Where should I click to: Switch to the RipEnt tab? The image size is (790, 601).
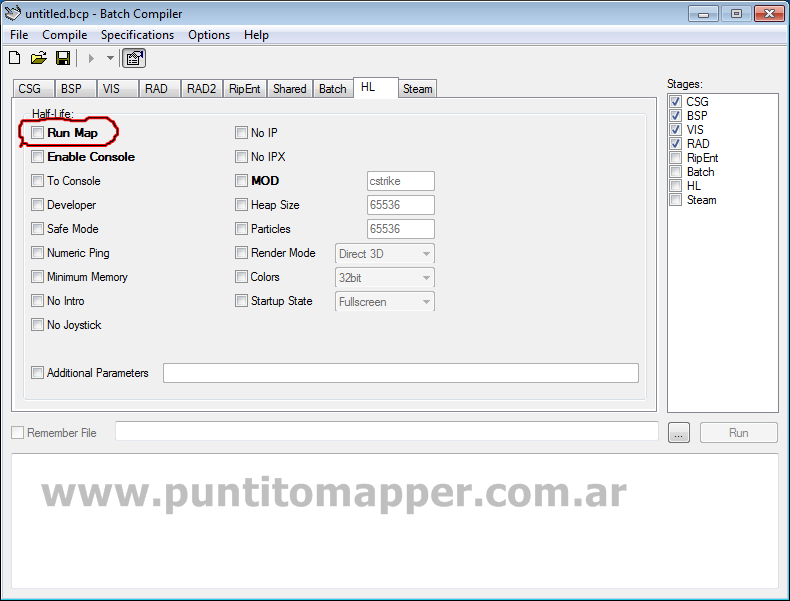coord(245,89)
